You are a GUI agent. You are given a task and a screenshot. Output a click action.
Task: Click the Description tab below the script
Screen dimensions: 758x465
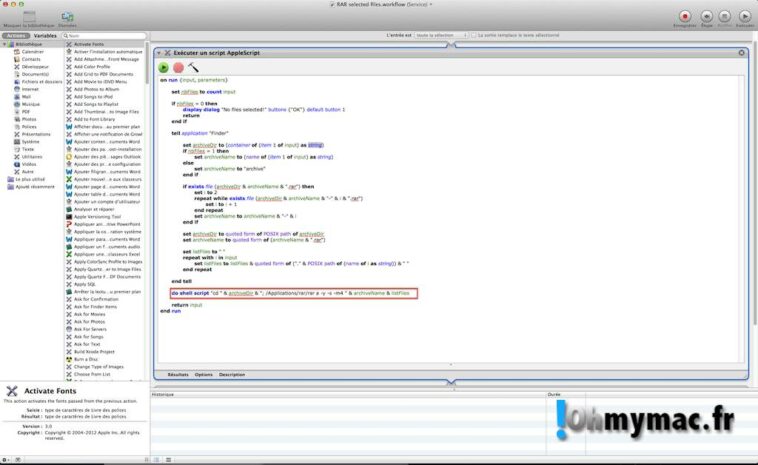coord(232,374)
